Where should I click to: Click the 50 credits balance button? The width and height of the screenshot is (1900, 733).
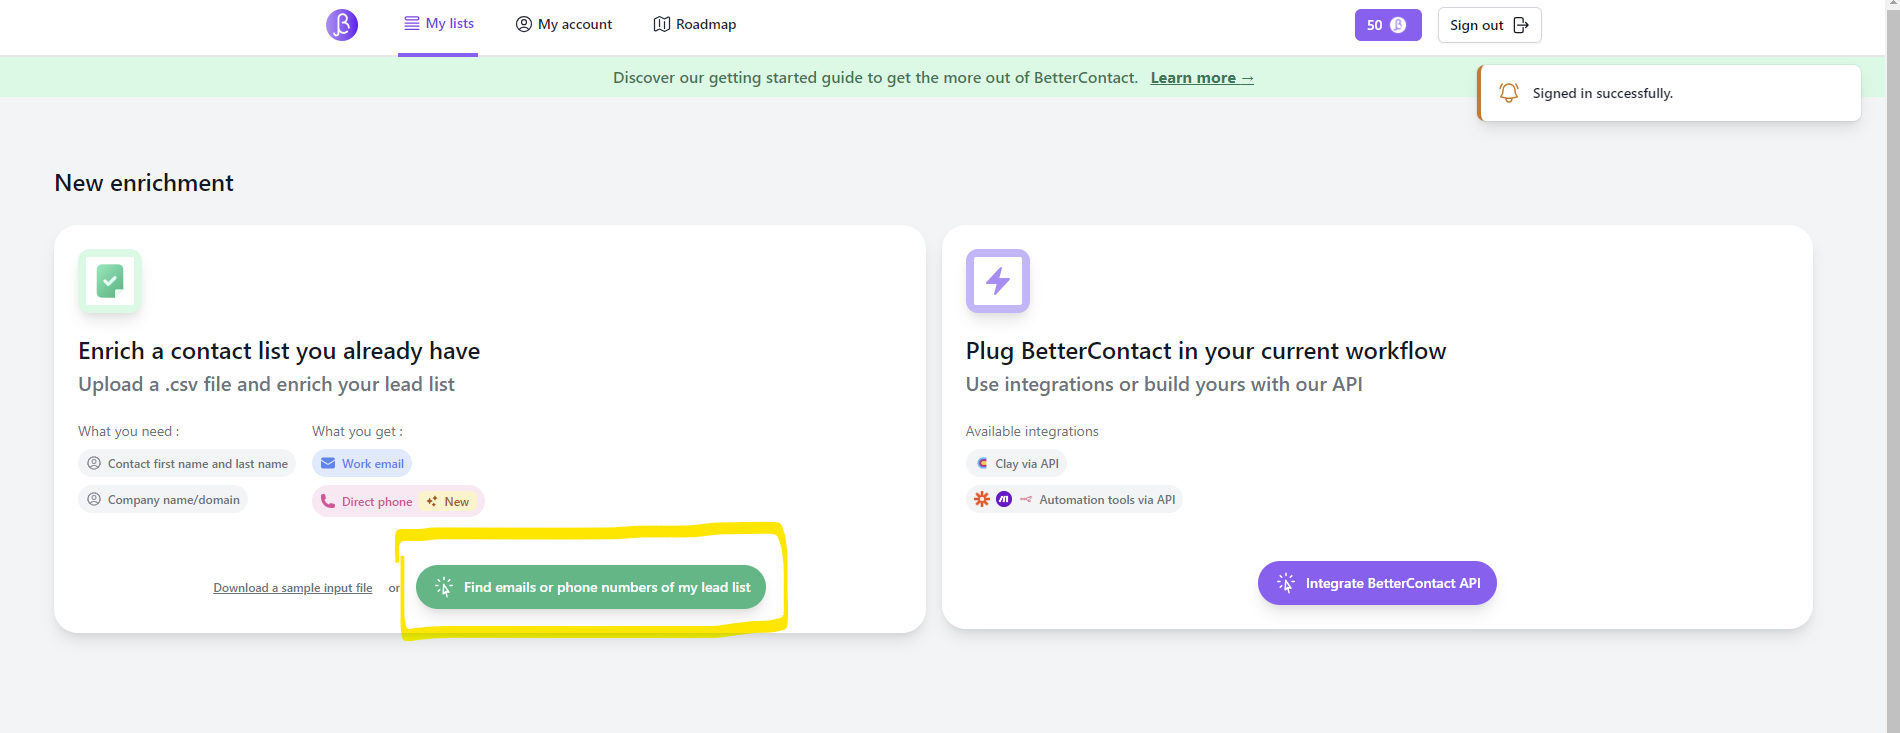[1388, 25]
